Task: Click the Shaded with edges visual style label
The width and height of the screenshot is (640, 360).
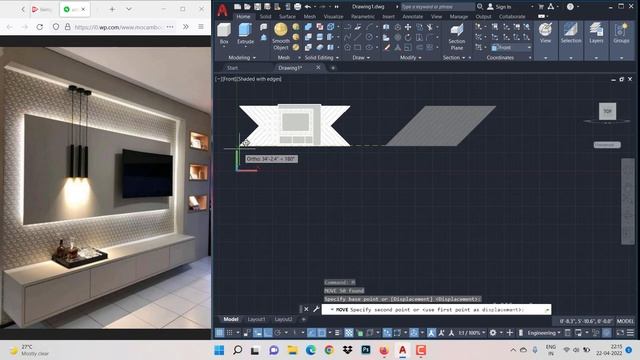Action: [260, 79]
